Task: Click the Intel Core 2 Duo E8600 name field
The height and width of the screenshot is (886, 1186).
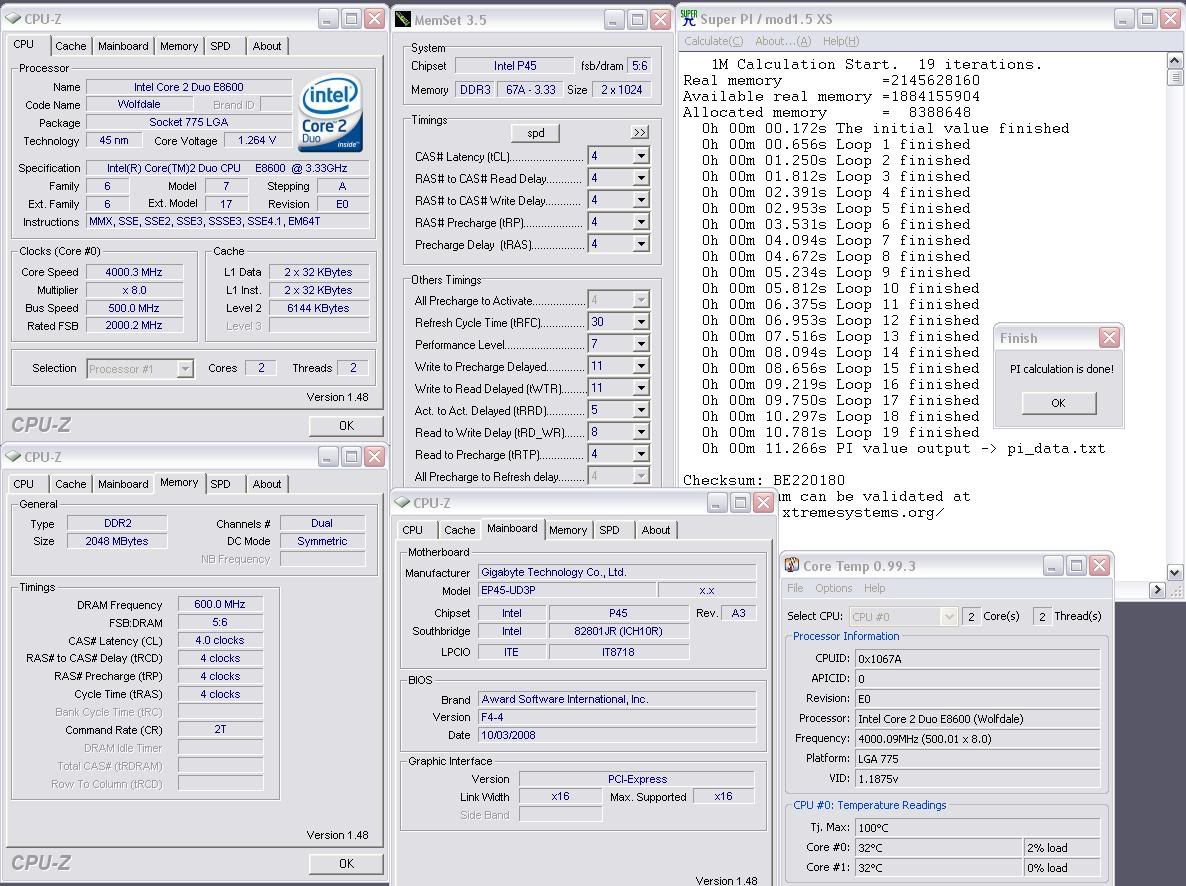Action: tap(188, 87)
